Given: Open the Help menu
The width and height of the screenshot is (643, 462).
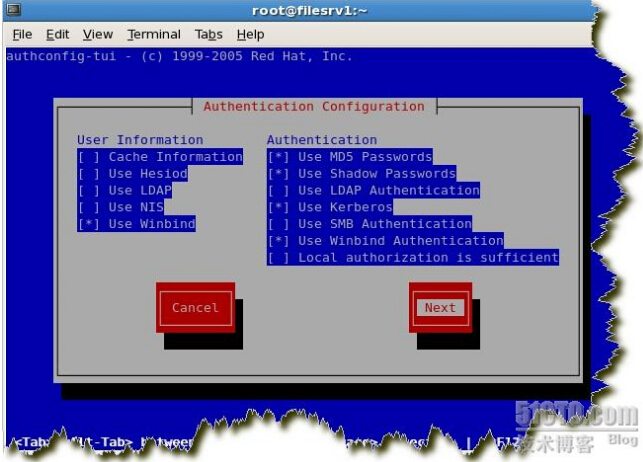Looking at the screenshot, I should point(251,34).
